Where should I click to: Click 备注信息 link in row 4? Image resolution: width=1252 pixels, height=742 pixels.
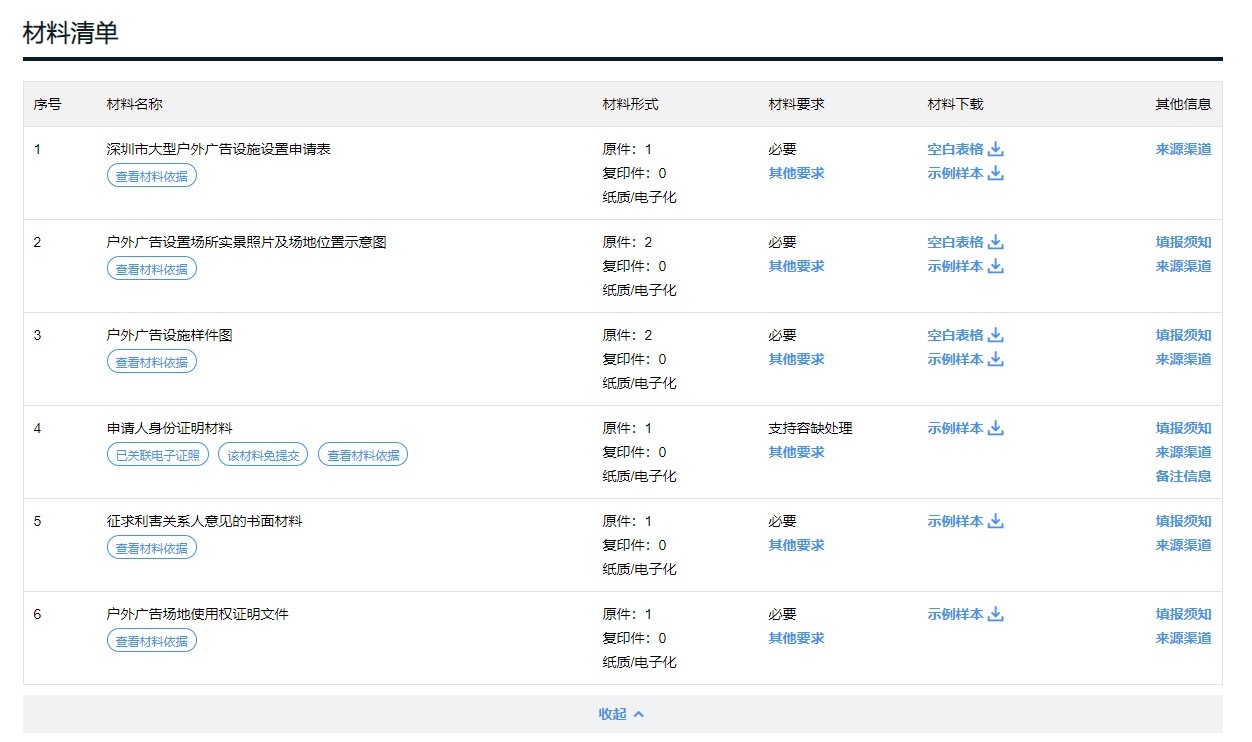pyautogui.click(x=1182, y=476)
